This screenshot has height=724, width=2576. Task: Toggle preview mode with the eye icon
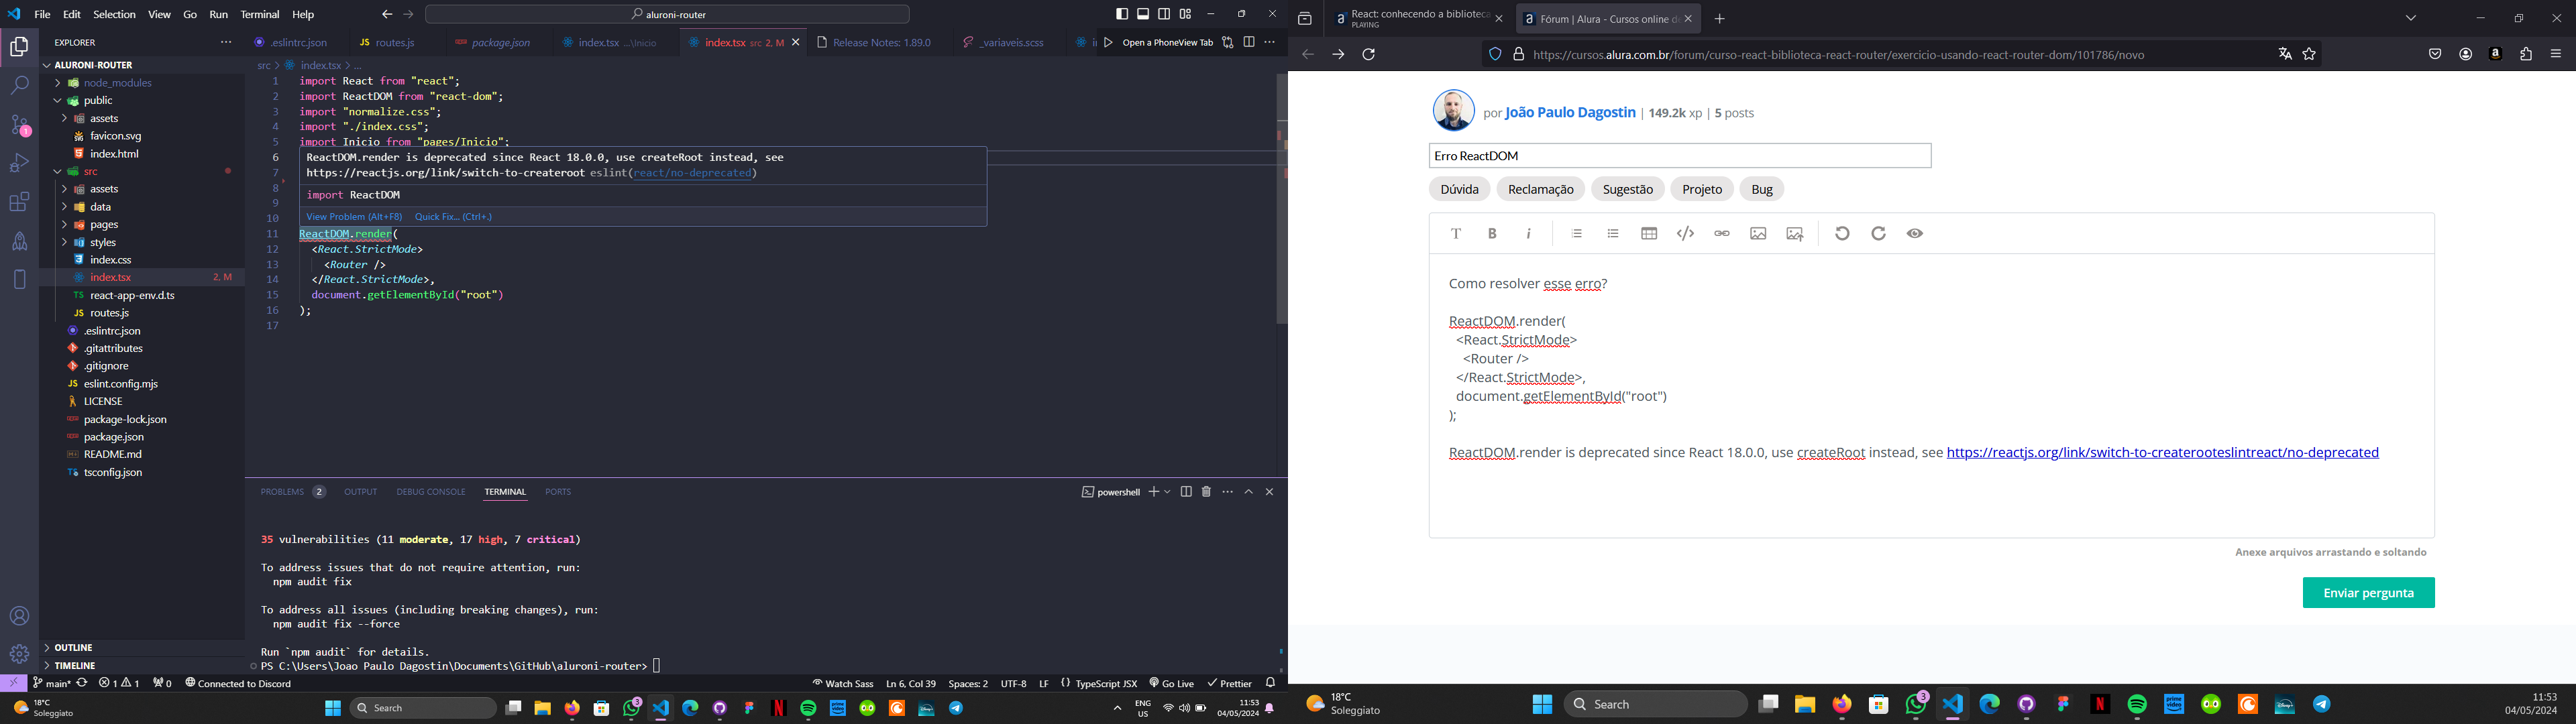(x=1914, y=233)
